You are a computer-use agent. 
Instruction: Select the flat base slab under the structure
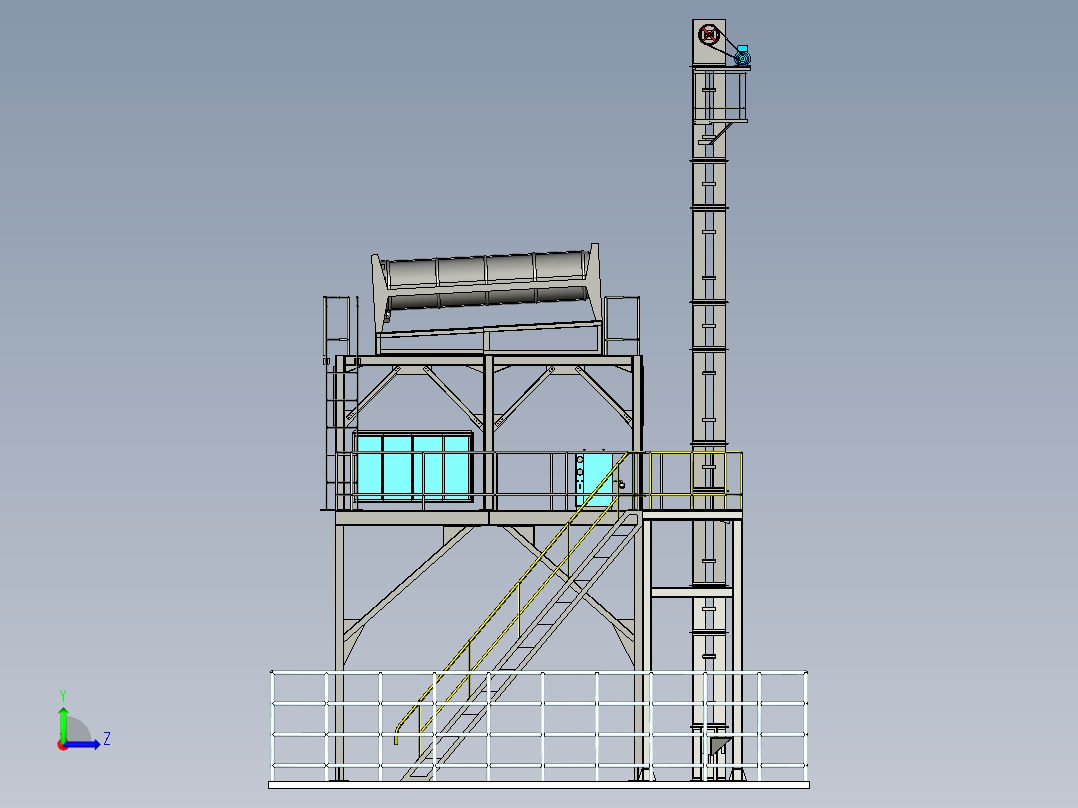pos(539,785)
